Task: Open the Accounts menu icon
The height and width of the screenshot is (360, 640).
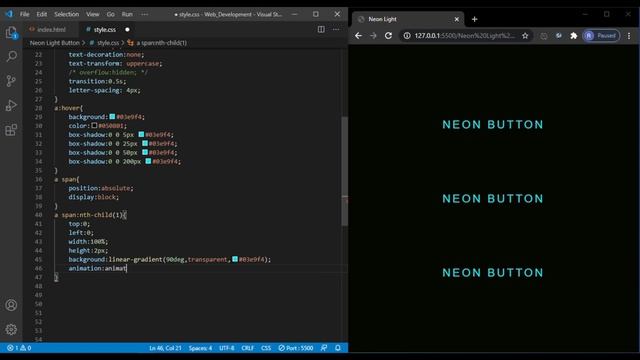Action: pos(11,305)
